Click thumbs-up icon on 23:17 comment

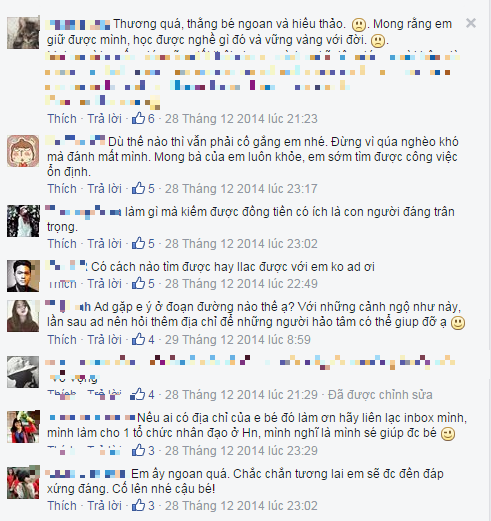pyautogui.click(x=138, y=188)
